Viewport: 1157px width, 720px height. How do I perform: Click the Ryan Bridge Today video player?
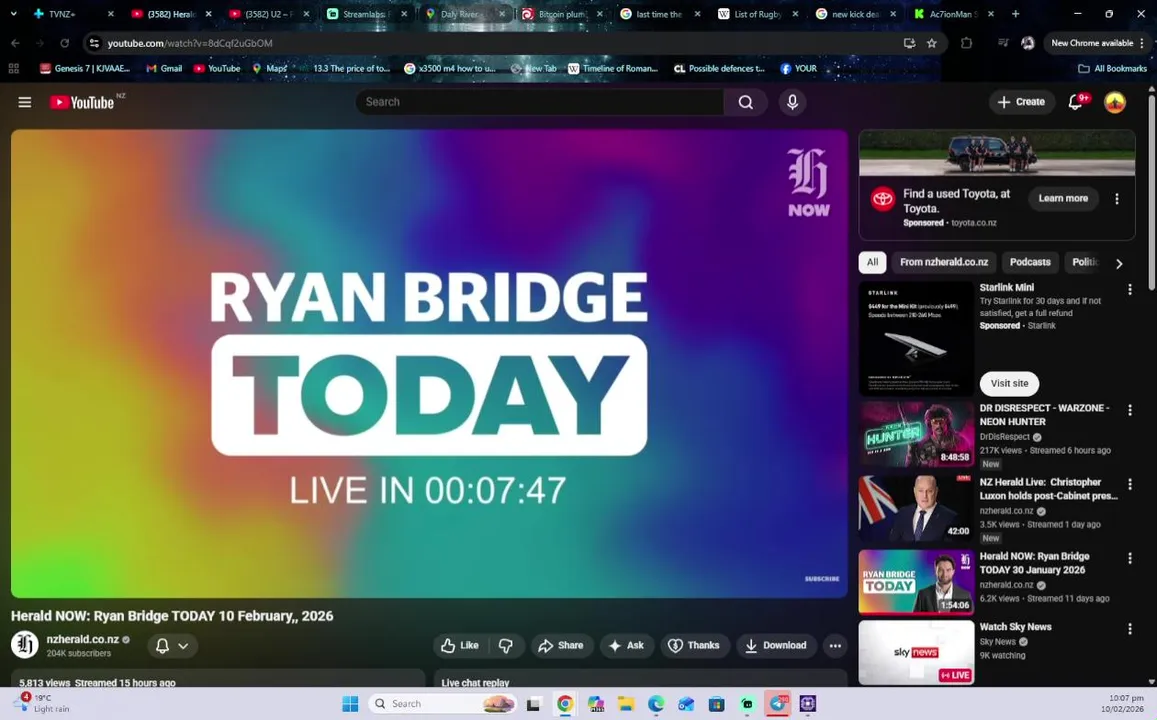[x=429, y=364]
